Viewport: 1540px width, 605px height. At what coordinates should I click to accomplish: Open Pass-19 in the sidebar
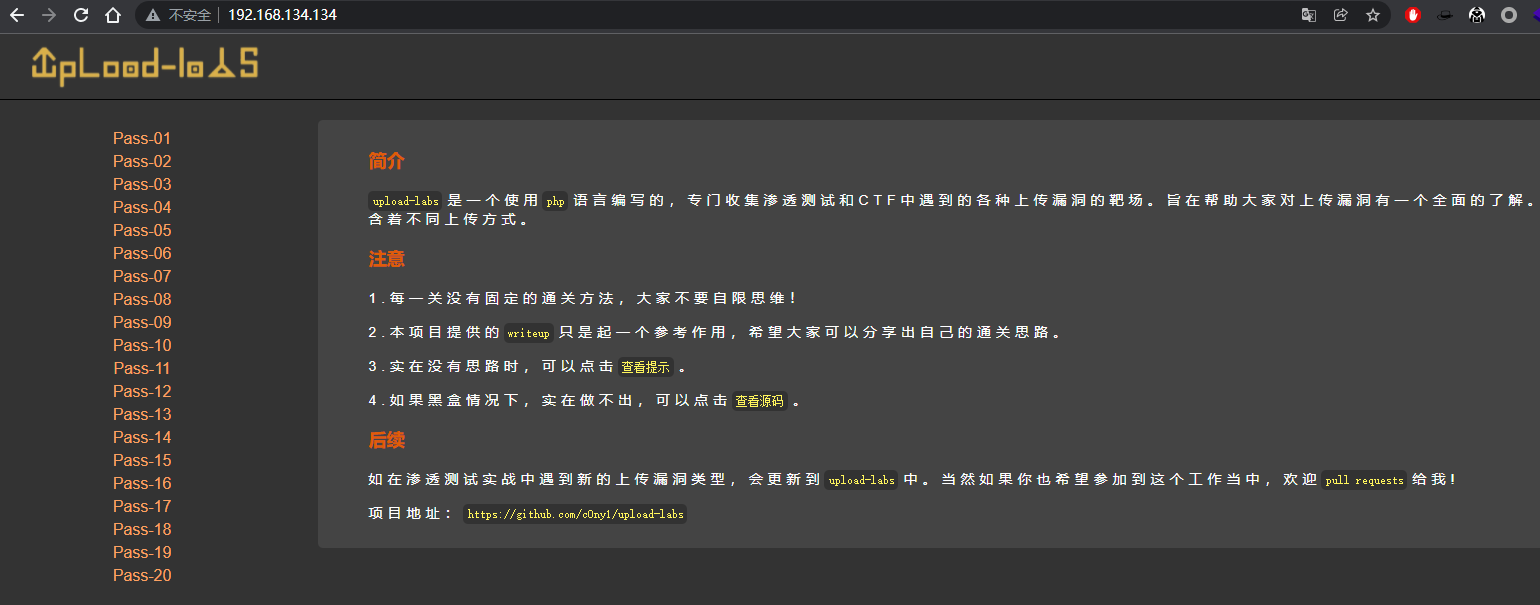point(142,552)
